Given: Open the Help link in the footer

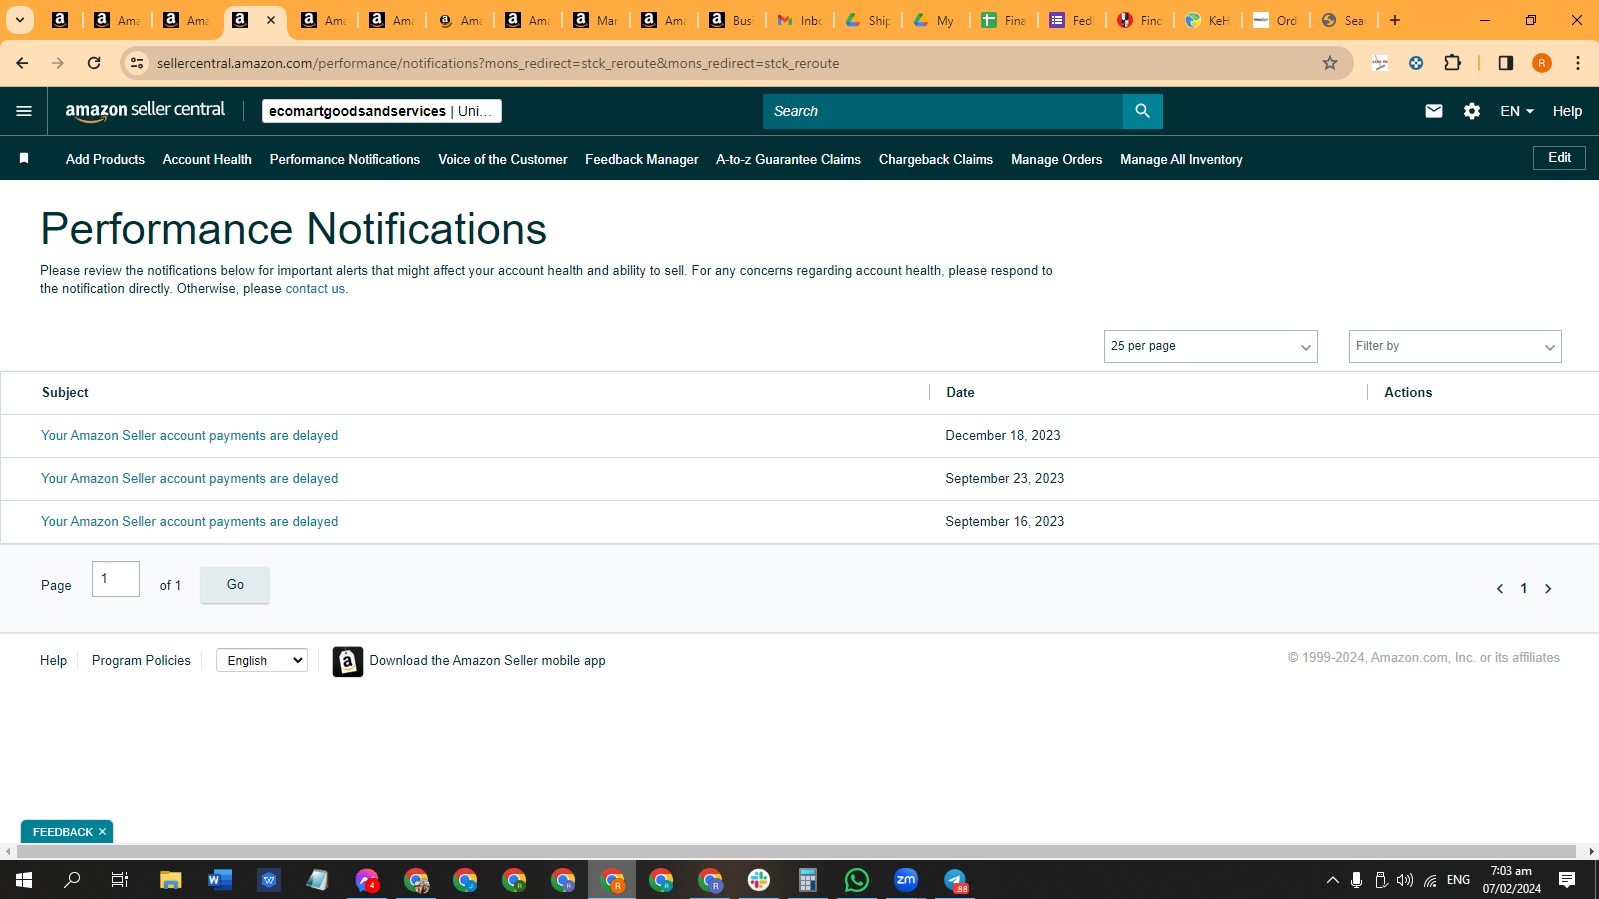Looking at the screenshot, I should [54, 661].
